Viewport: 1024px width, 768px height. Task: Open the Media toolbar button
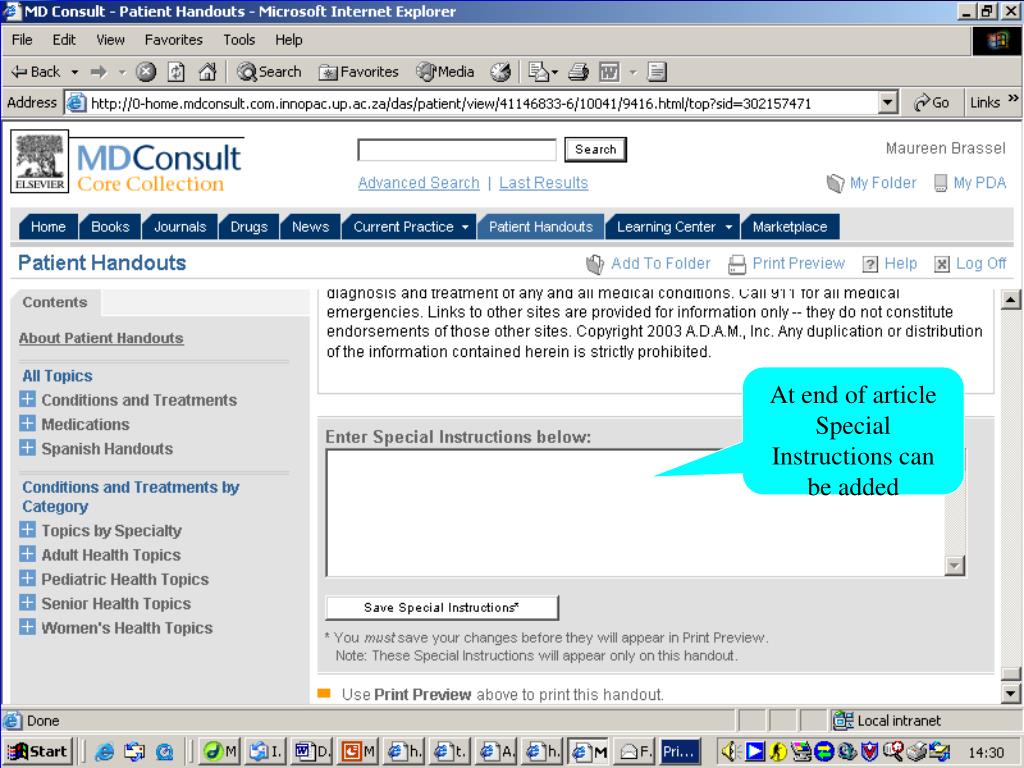click(x=445, y=72)
